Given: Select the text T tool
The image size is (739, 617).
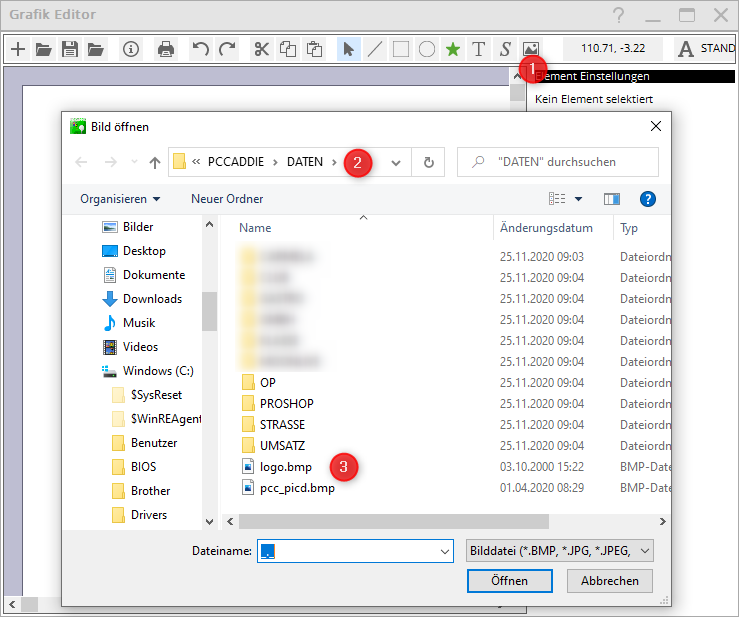Looking at the screenshot, I should 478,49.
